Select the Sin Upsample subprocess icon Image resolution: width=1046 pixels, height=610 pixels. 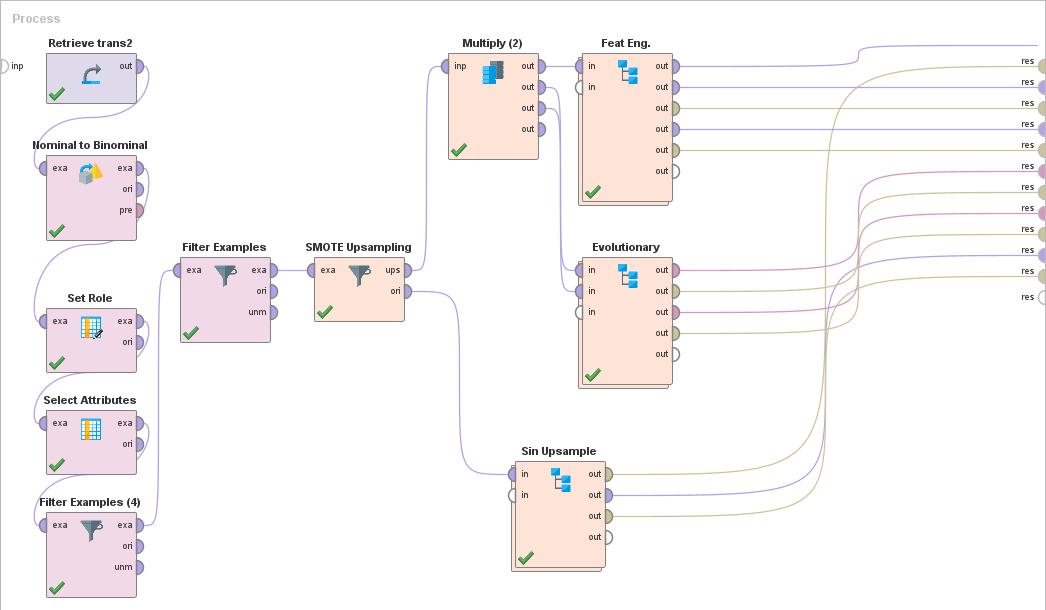[x=560, y=479]
